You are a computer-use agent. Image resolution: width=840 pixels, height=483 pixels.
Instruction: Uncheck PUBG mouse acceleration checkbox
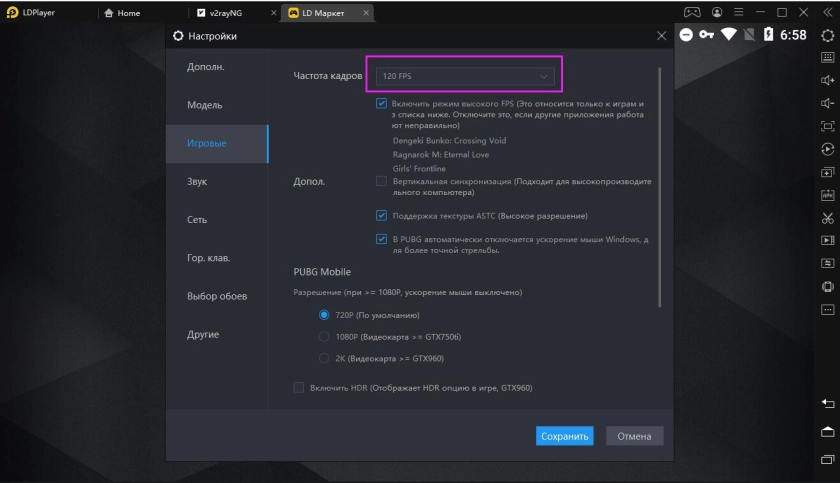tap(381, 239)
